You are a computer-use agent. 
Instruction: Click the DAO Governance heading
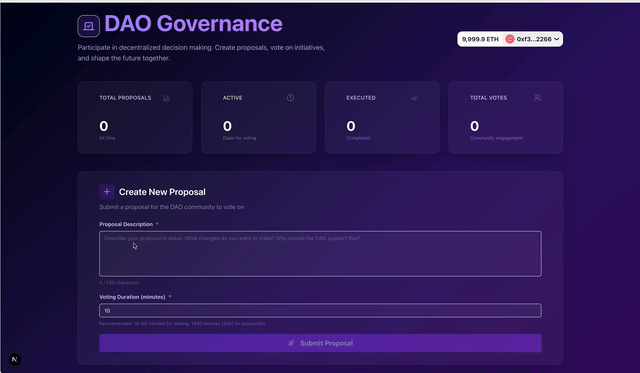point(193,24)
